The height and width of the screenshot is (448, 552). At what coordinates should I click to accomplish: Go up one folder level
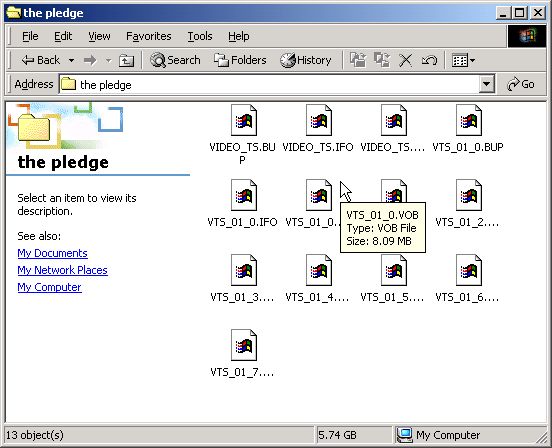coord(126,61)
